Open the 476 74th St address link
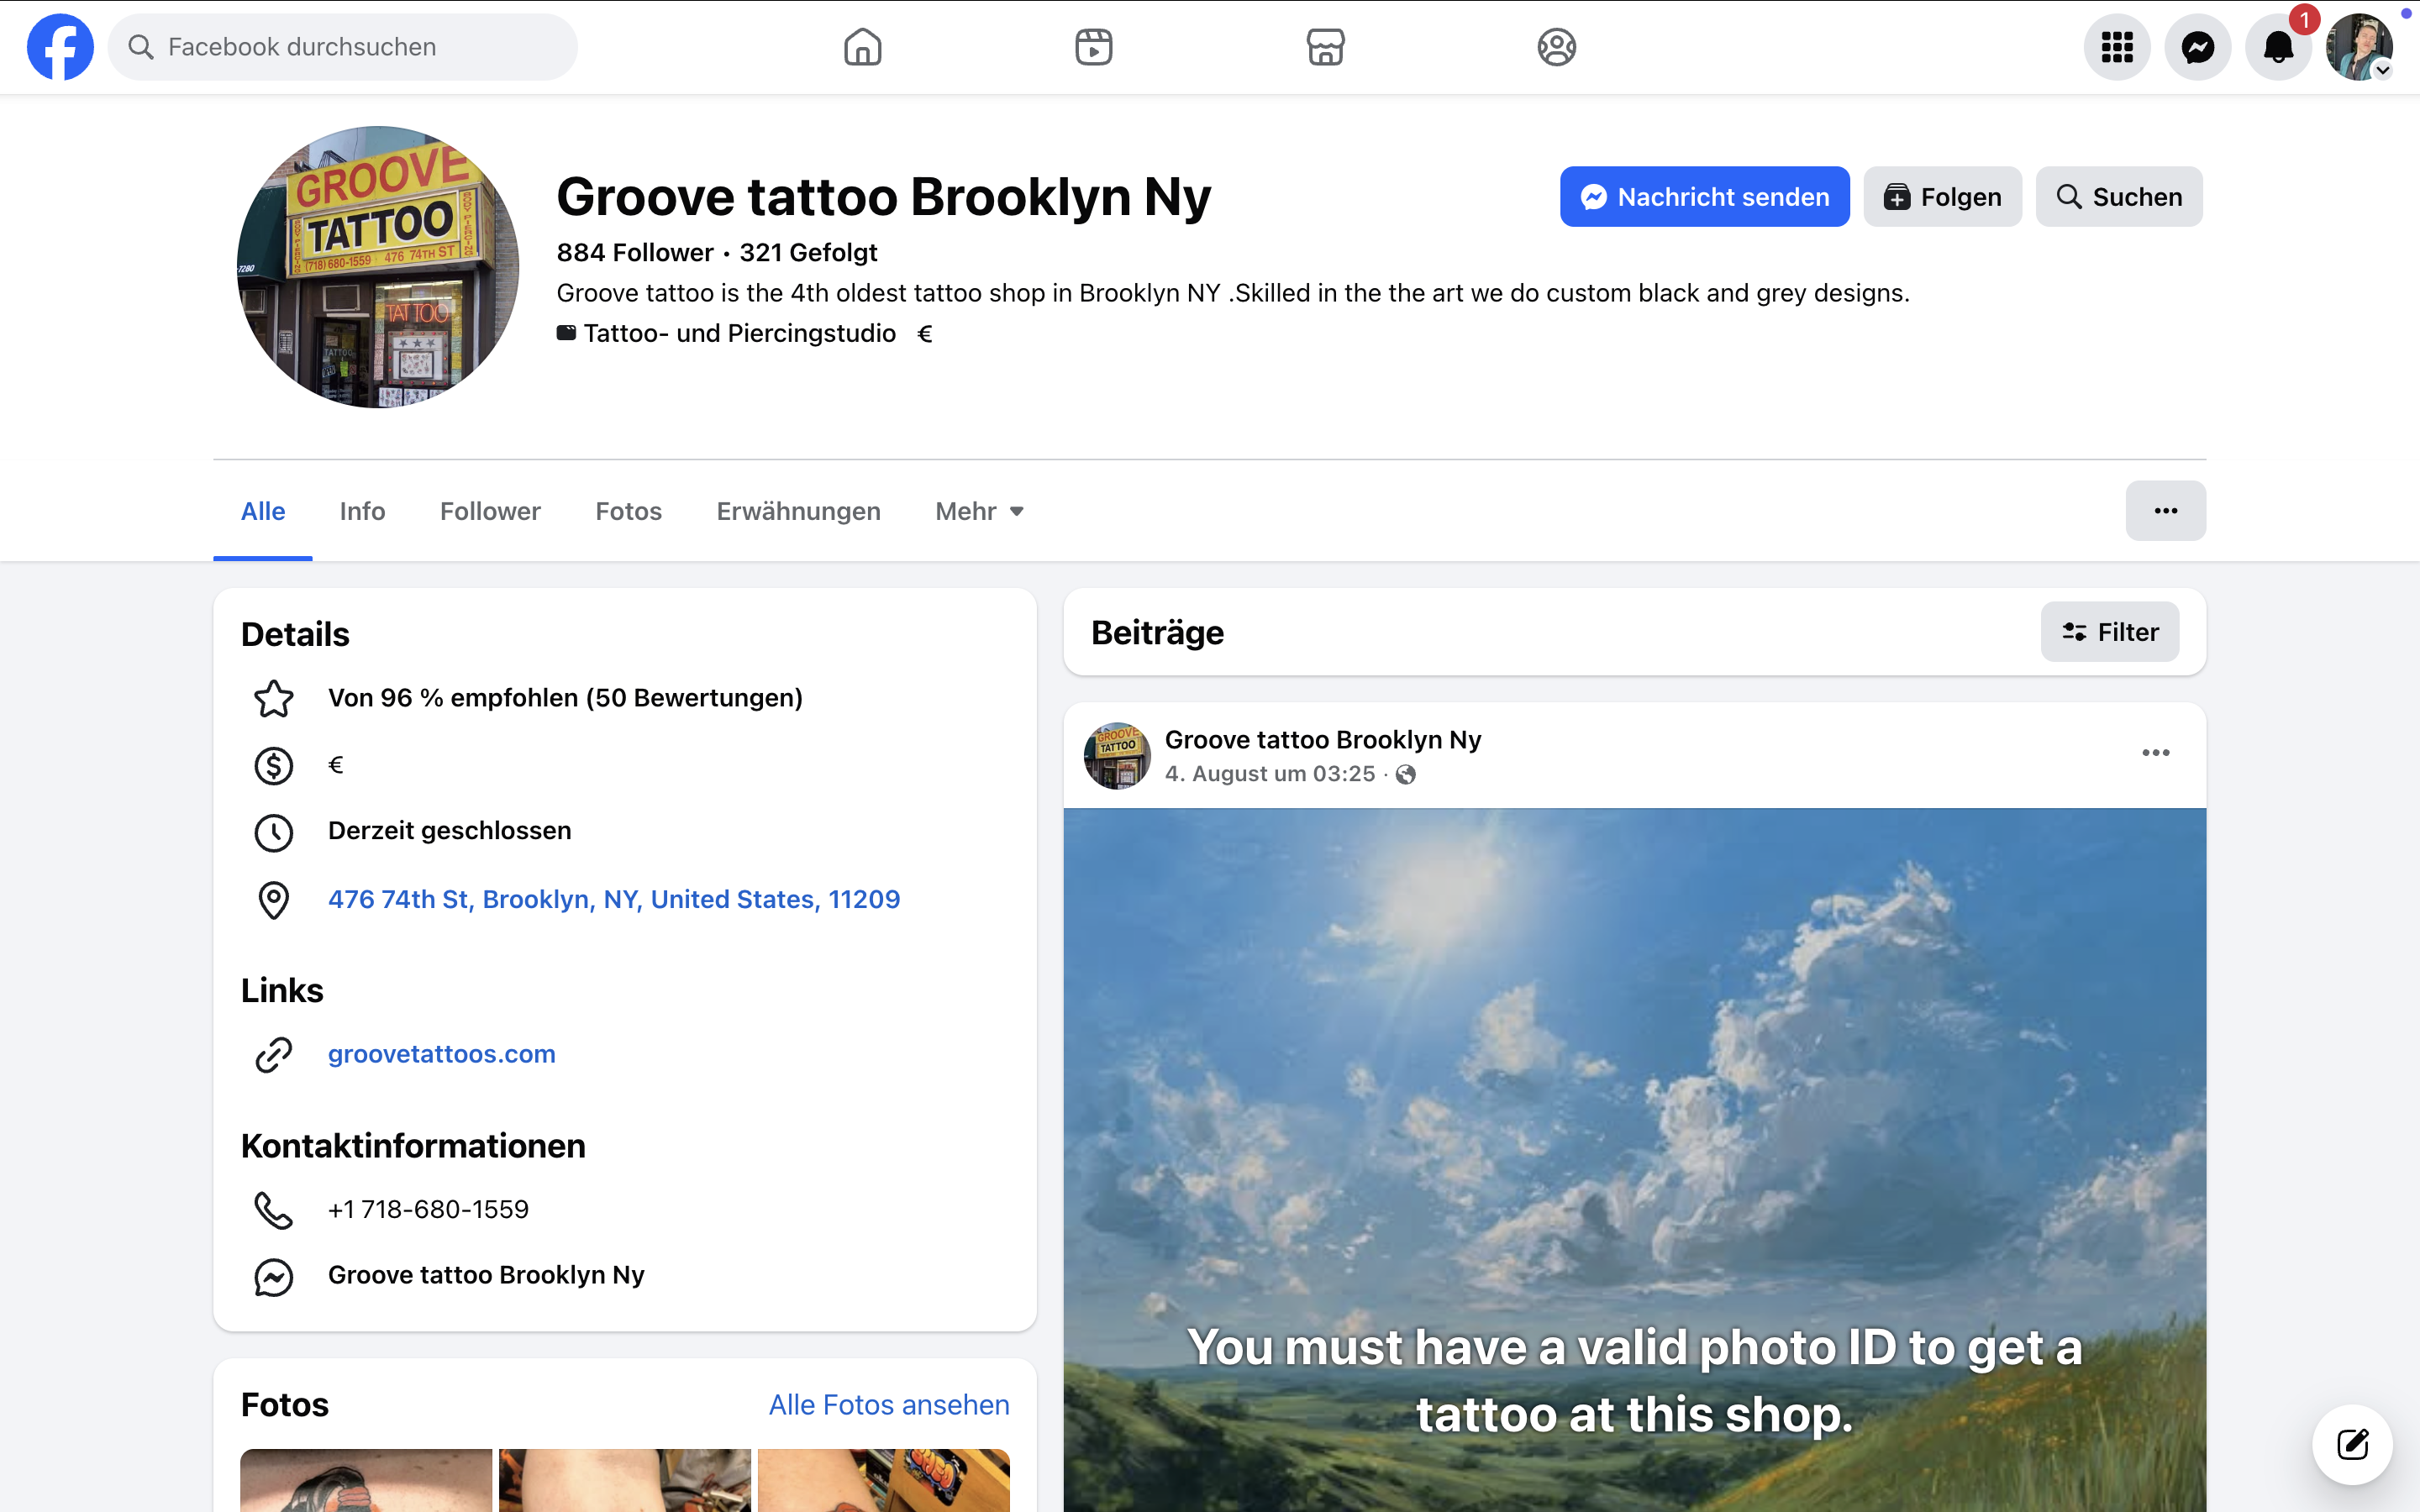 (x=614, y=899)
